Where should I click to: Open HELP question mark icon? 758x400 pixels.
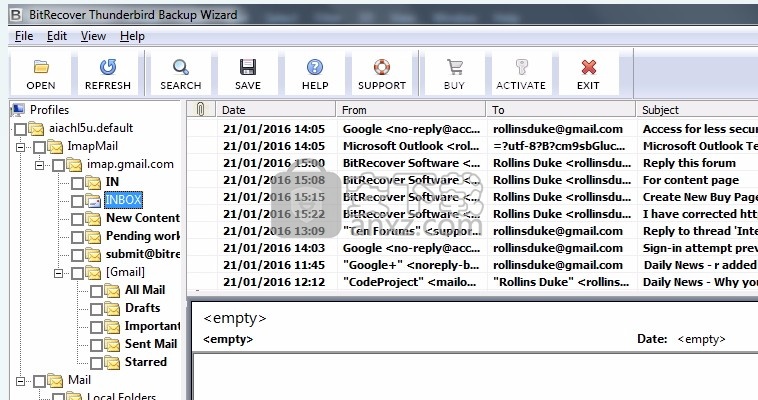click(315, 67)
